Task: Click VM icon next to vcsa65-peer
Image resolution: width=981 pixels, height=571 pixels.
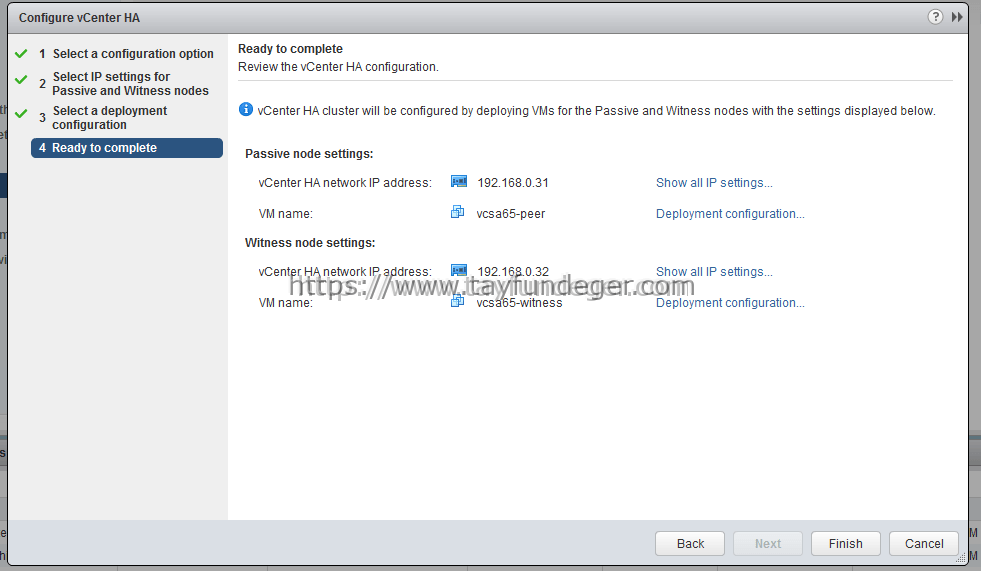Action: pos(457,212)
